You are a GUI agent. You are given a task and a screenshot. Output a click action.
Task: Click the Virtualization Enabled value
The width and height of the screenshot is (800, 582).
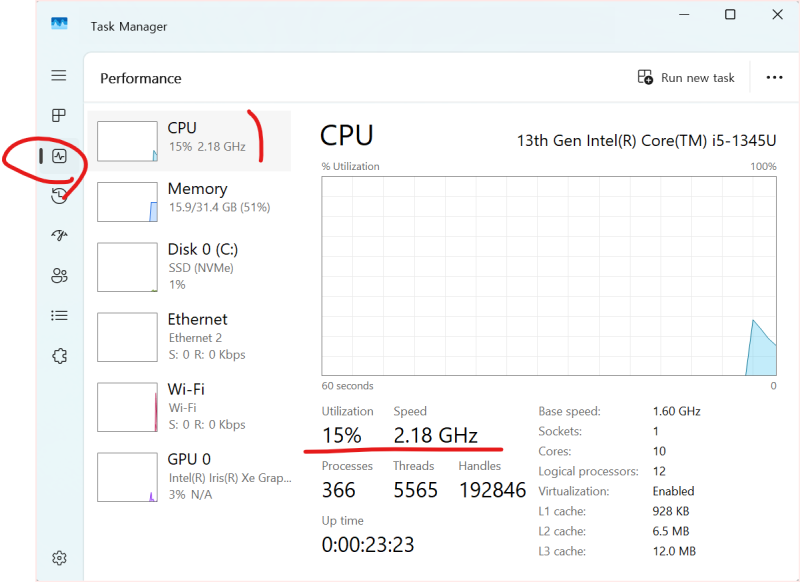(673, 491)
